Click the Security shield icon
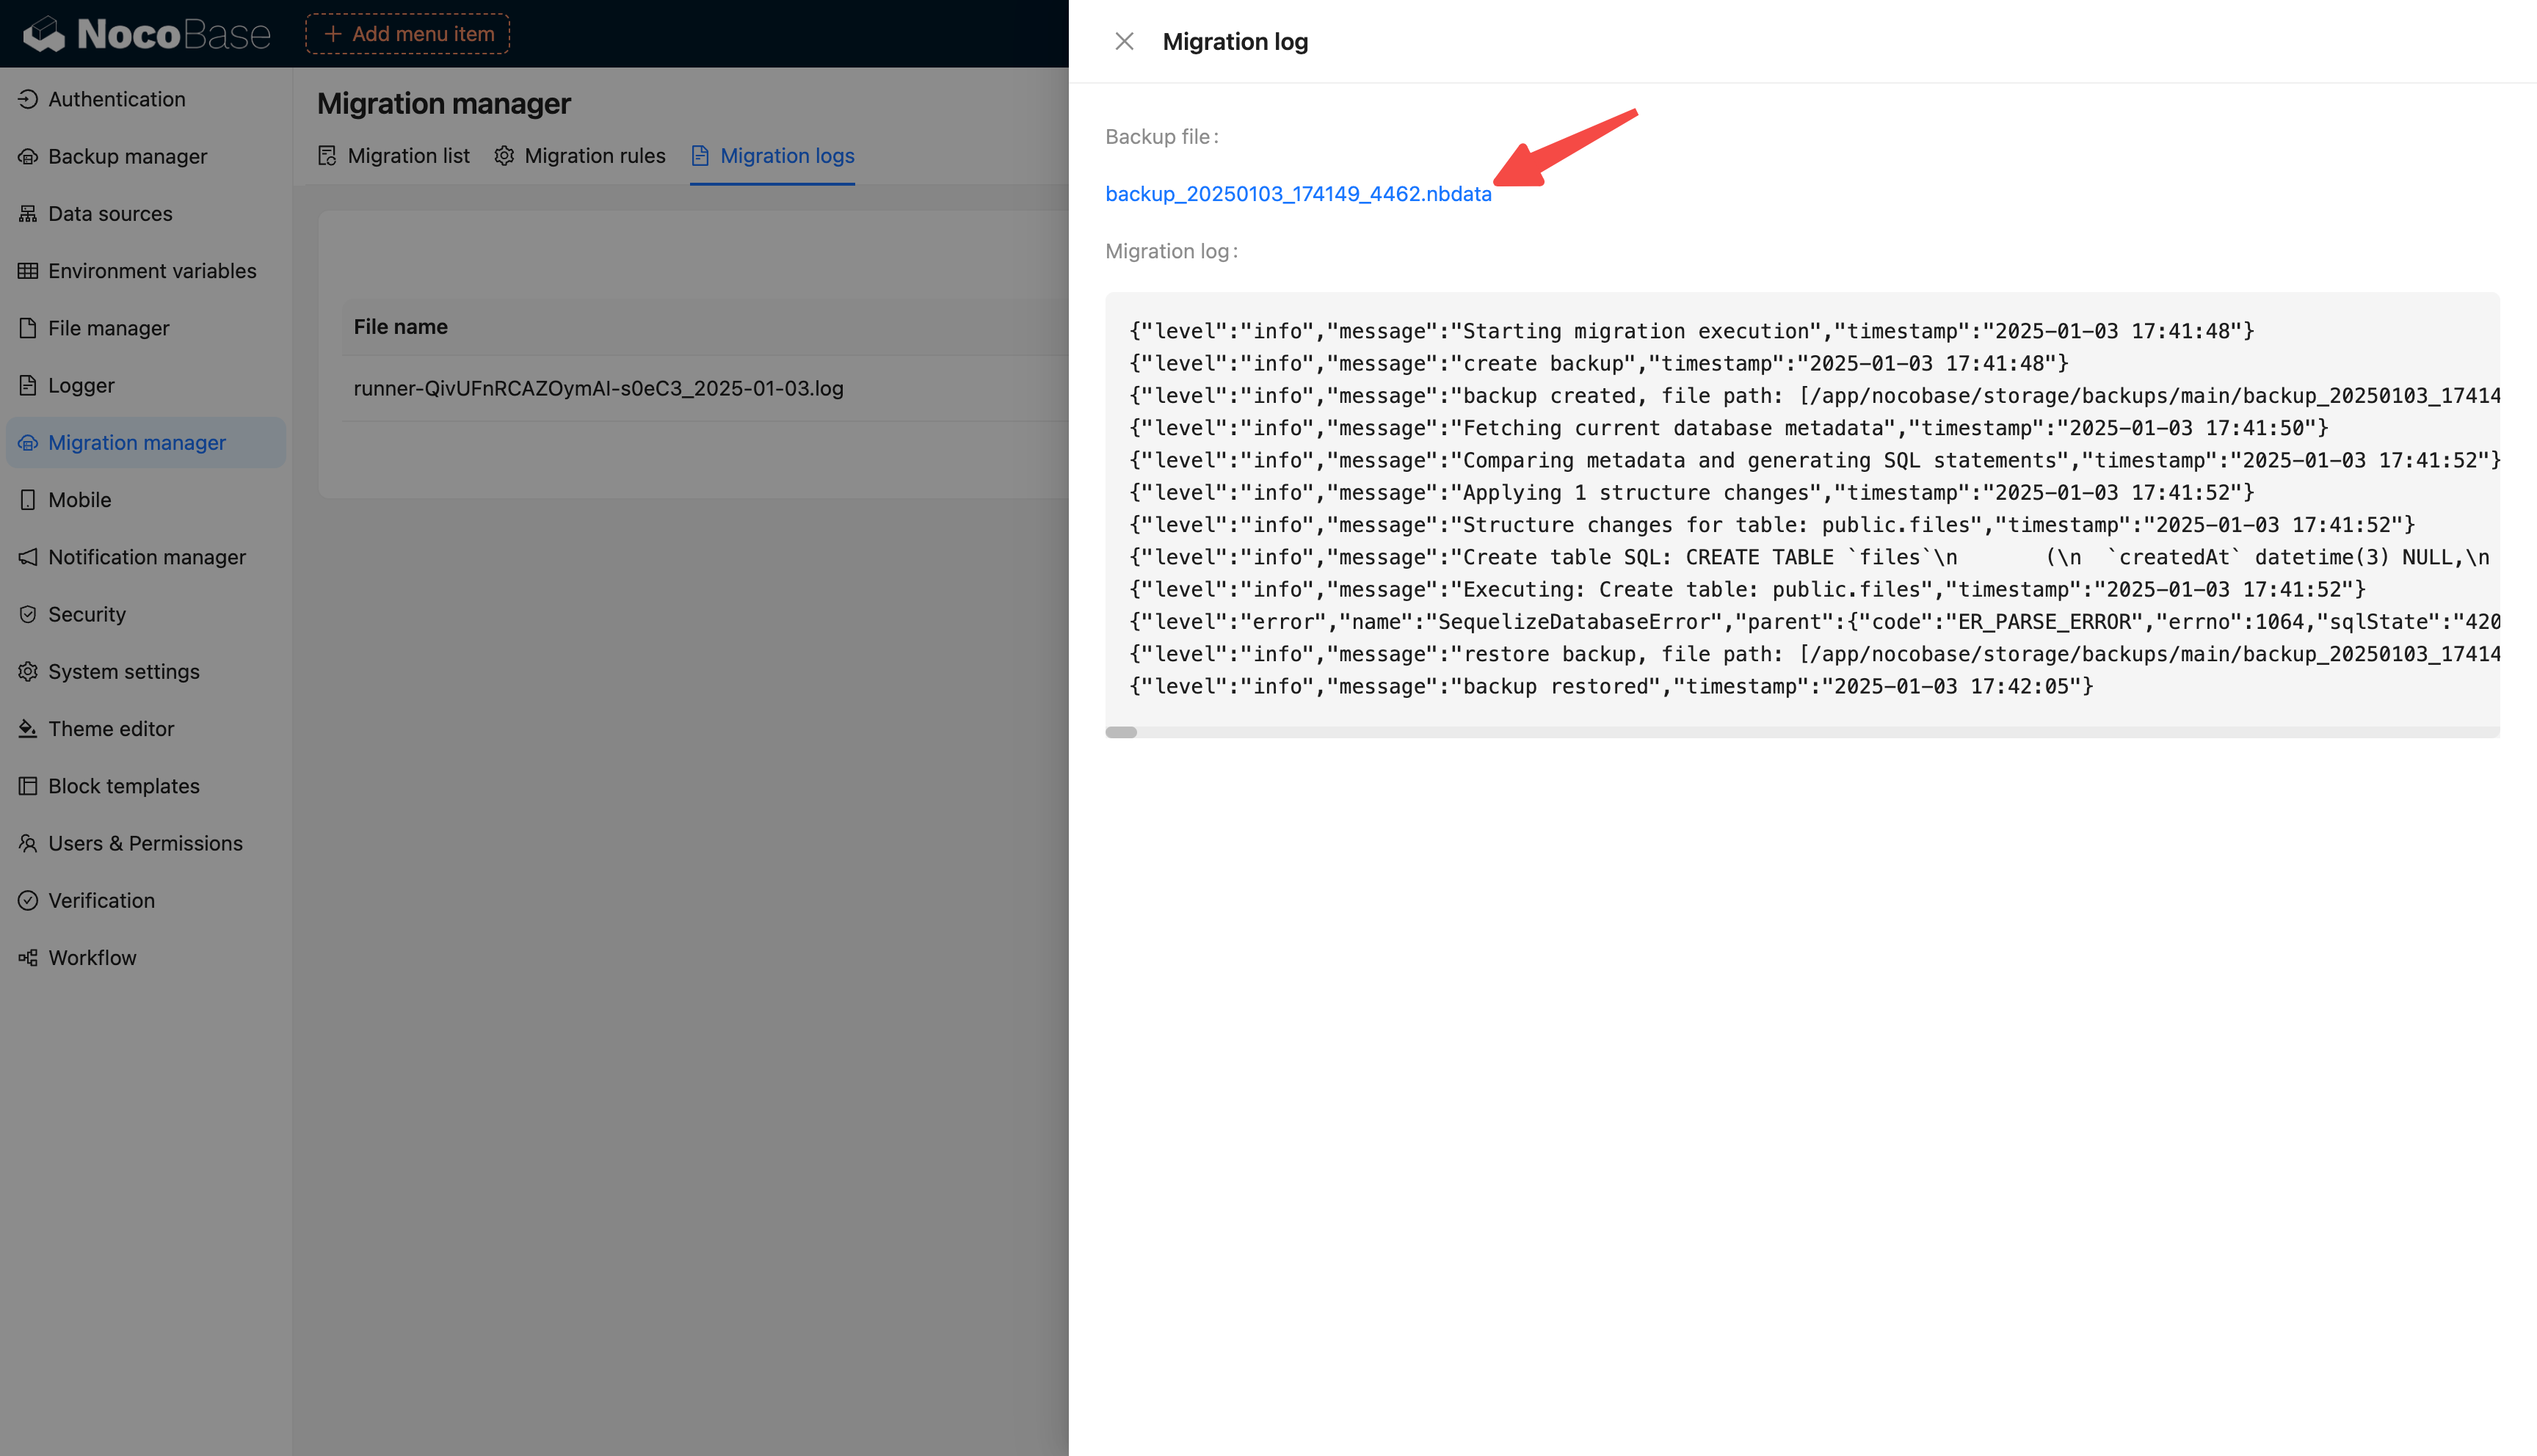This screenshot has width=2537, height=1456. (x=28, y=614)
